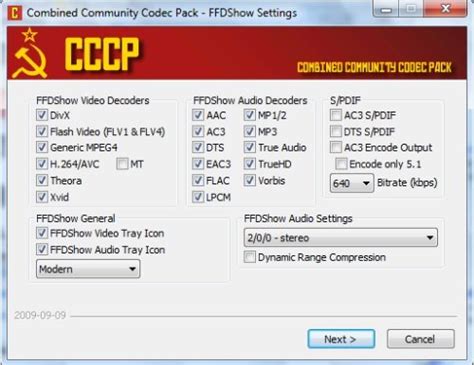Uncheck the FLAC audio decoder
The height and width of the screenshot is (365, 474).
[x=198, y=180]
